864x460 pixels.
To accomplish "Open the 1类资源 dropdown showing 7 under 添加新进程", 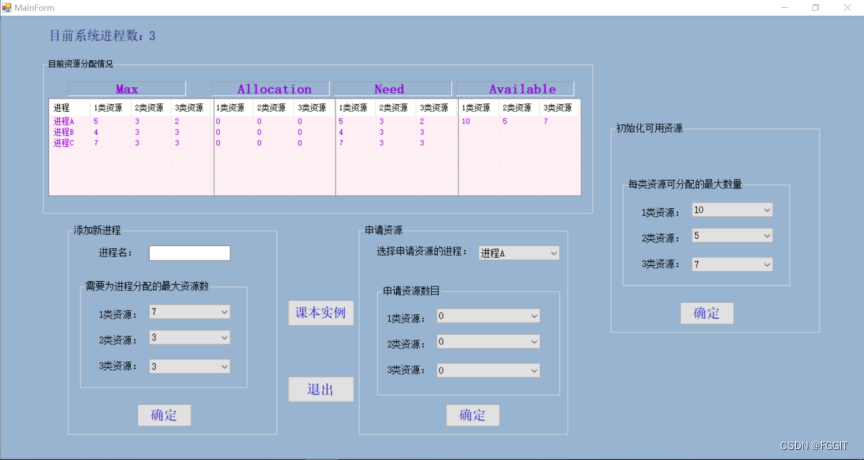I will [x=190, y=312].
